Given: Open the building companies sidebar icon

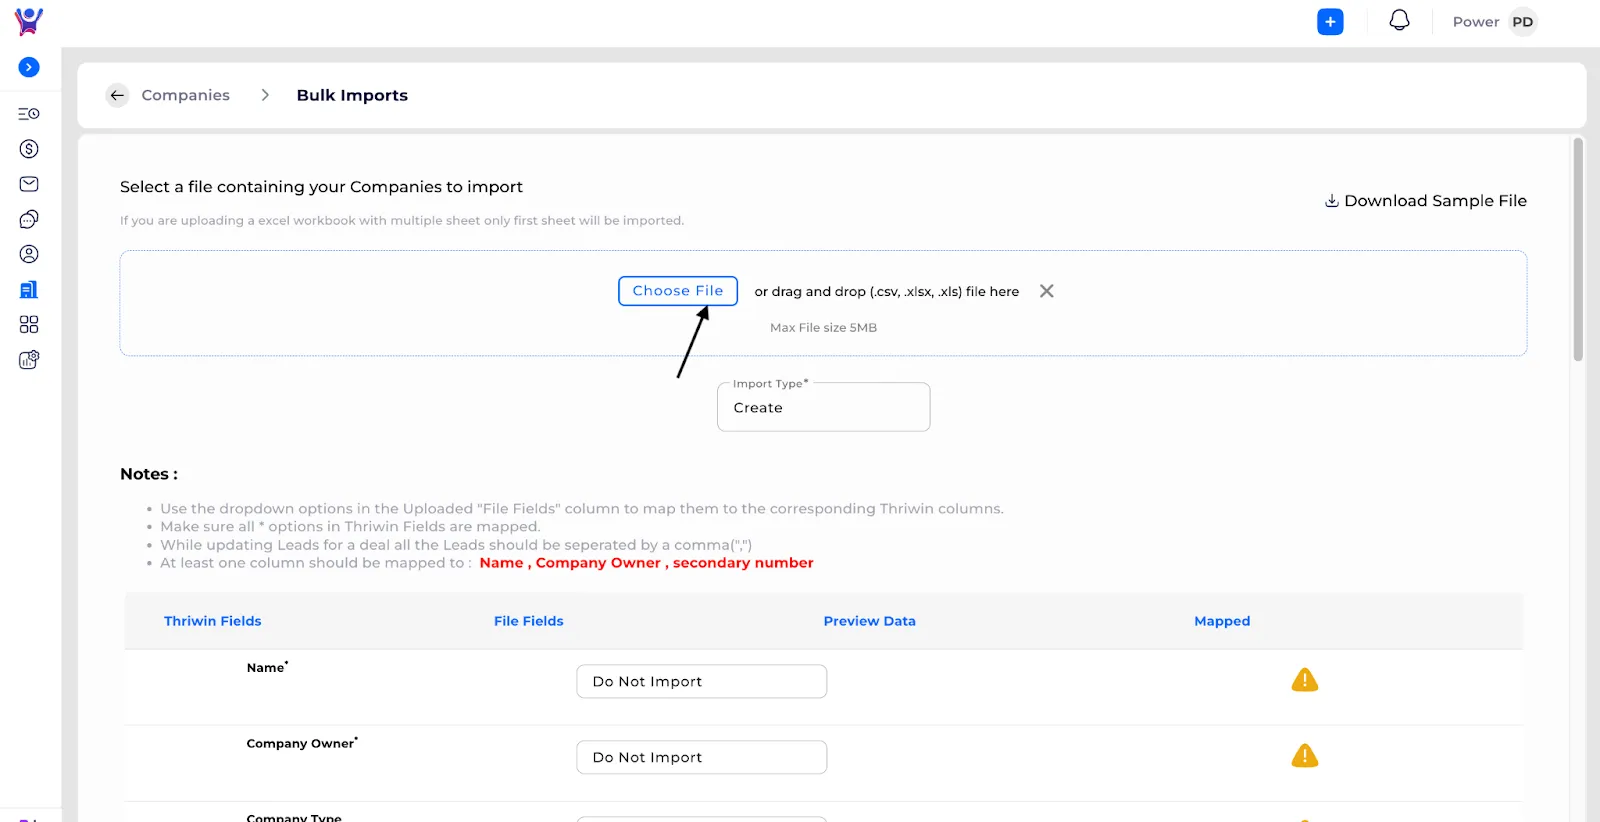Looking at the screenshot, I should [29, 290].
